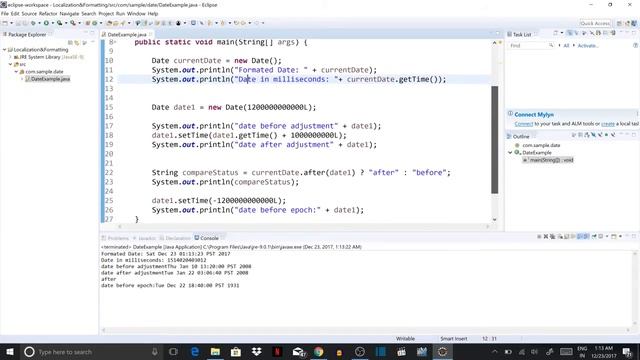The image size is (640, 360).
Task: Open the Window menu
Action: (x=136, y=13)
